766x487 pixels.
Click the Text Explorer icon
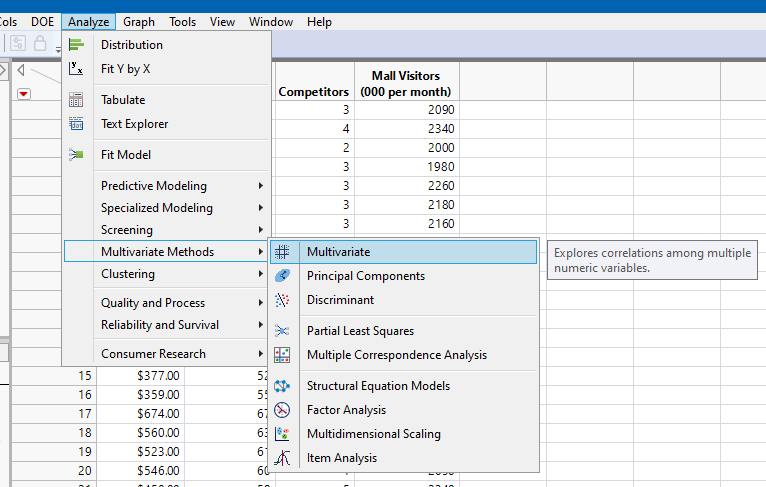coord(76,124)
